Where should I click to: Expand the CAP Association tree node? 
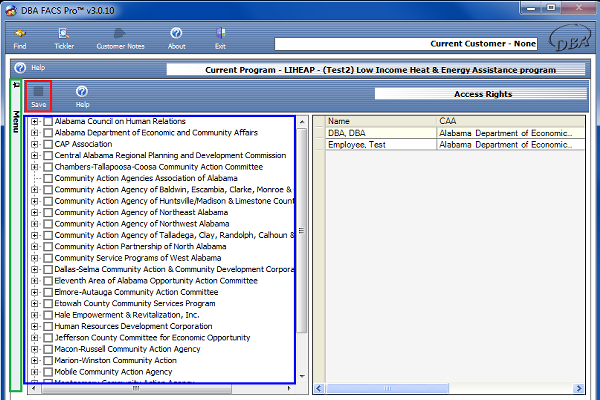click(35, 144)
